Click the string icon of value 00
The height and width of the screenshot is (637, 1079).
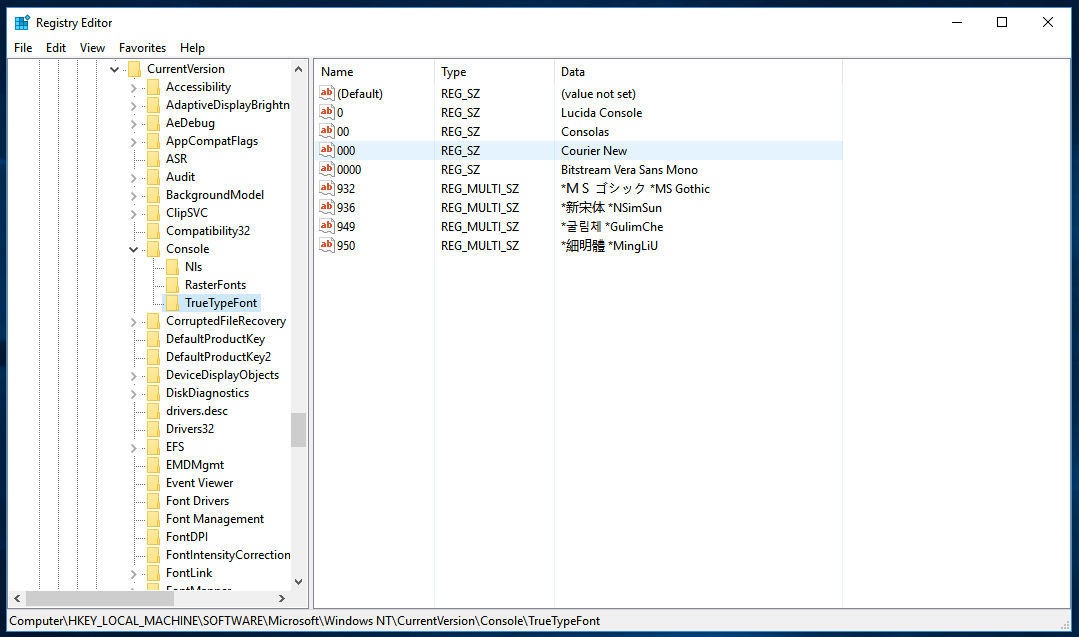click(327, 131)
